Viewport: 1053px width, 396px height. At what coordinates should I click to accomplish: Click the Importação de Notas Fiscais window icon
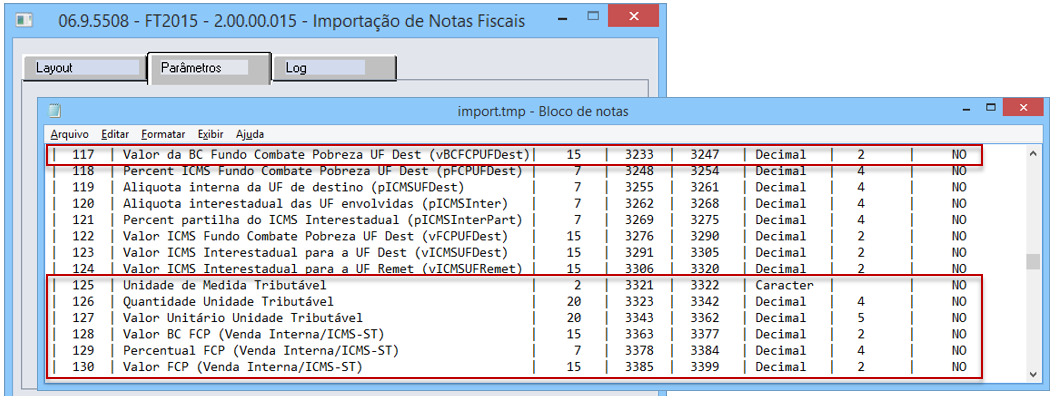[x=25, y=20]
